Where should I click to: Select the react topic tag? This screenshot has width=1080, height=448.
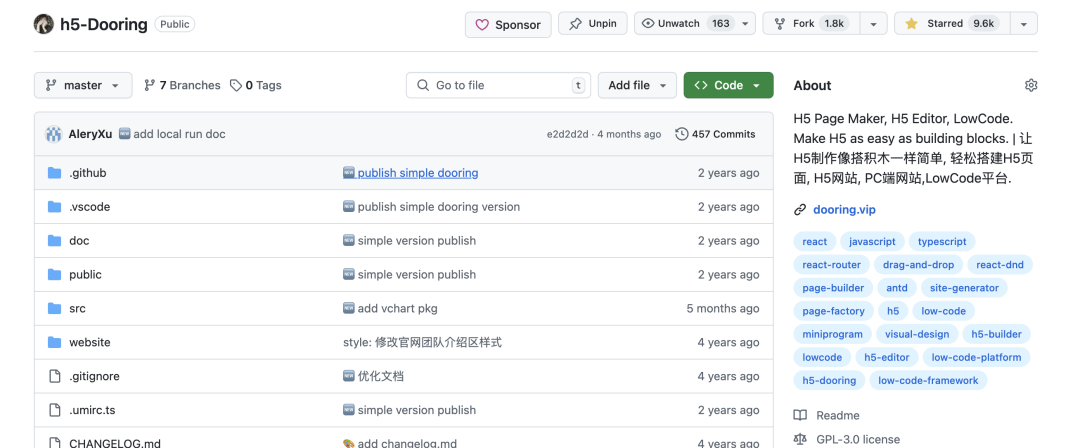pos(815,241)
